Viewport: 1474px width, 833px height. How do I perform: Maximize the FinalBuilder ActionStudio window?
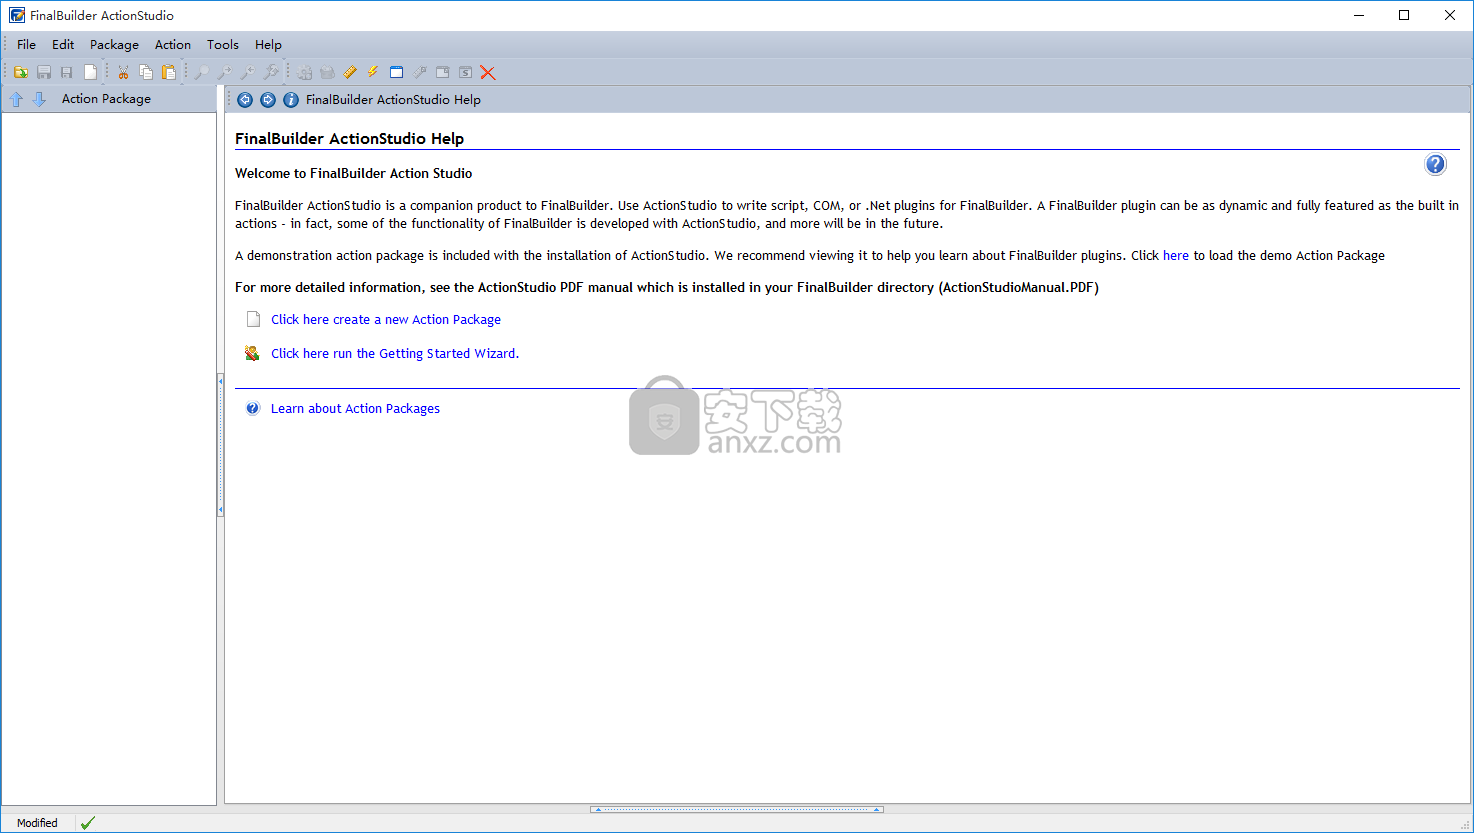point(1404,15)
